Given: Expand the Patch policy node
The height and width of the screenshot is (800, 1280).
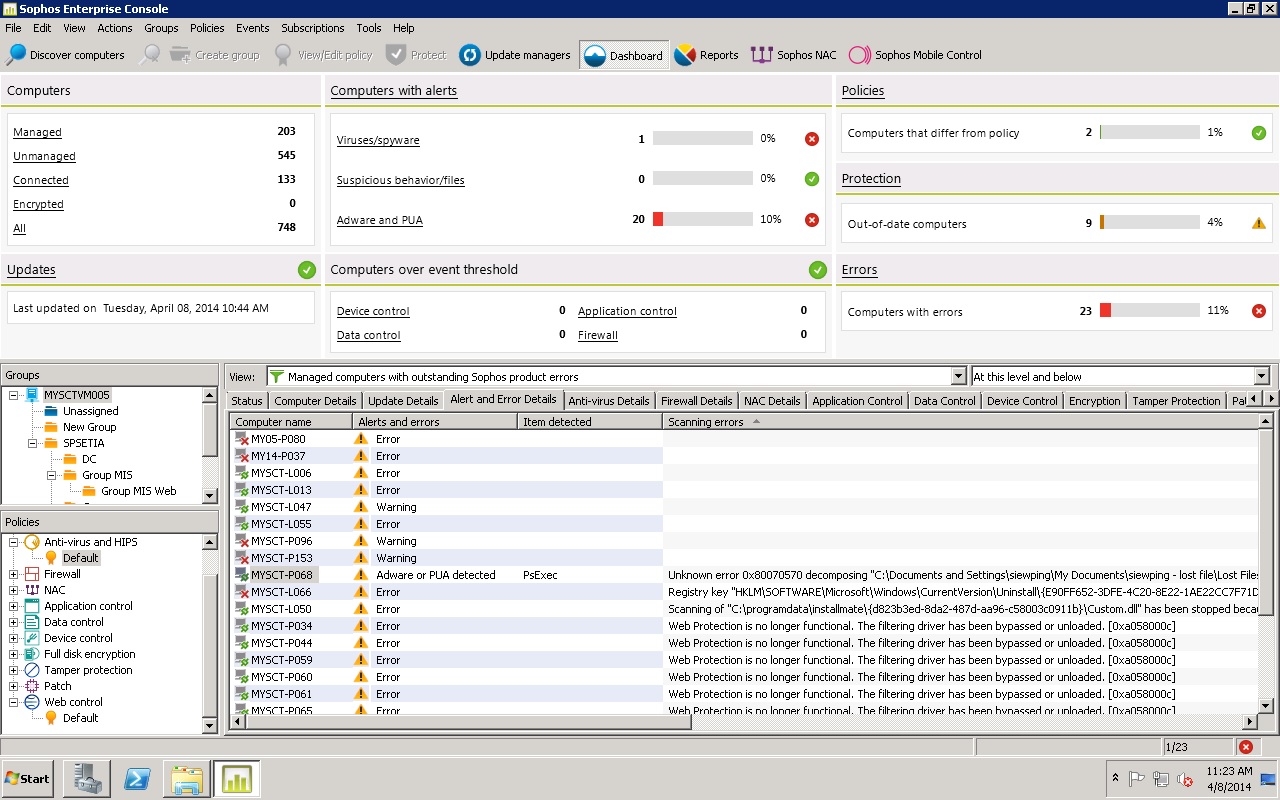Looking at the screenshot, I should coord(14,686).
